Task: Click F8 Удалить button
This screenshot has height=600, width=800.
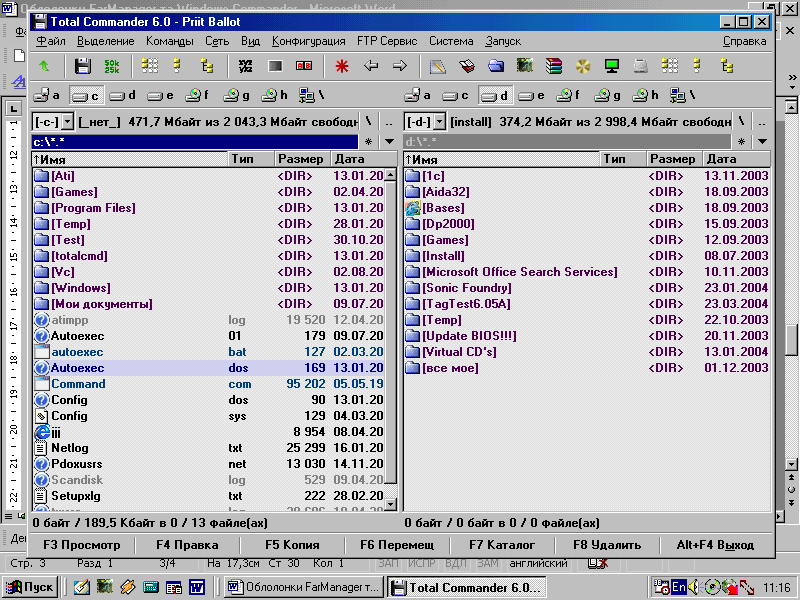Action: [x=607, y=545]
